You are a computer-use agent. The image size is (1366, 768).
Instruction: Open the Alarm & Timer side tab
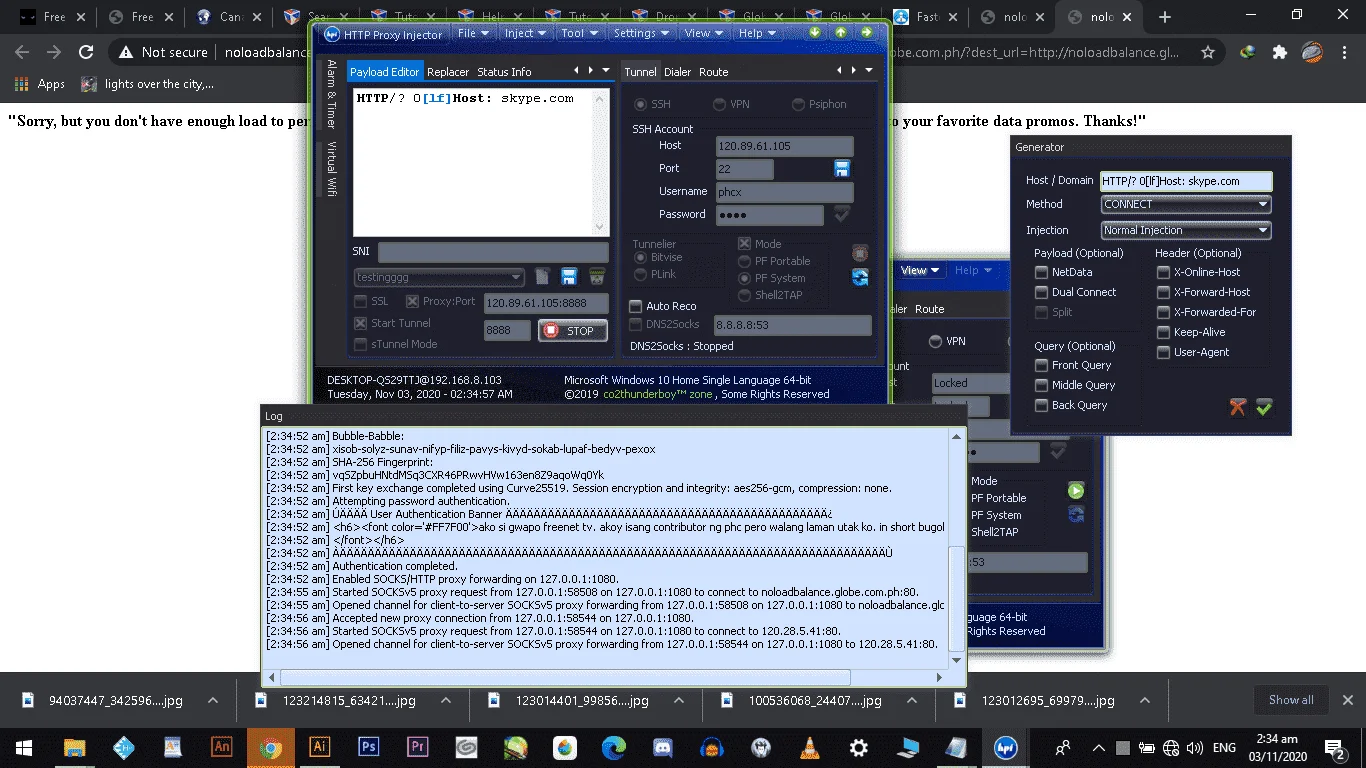pyautogui.click(x=332, y=94)
